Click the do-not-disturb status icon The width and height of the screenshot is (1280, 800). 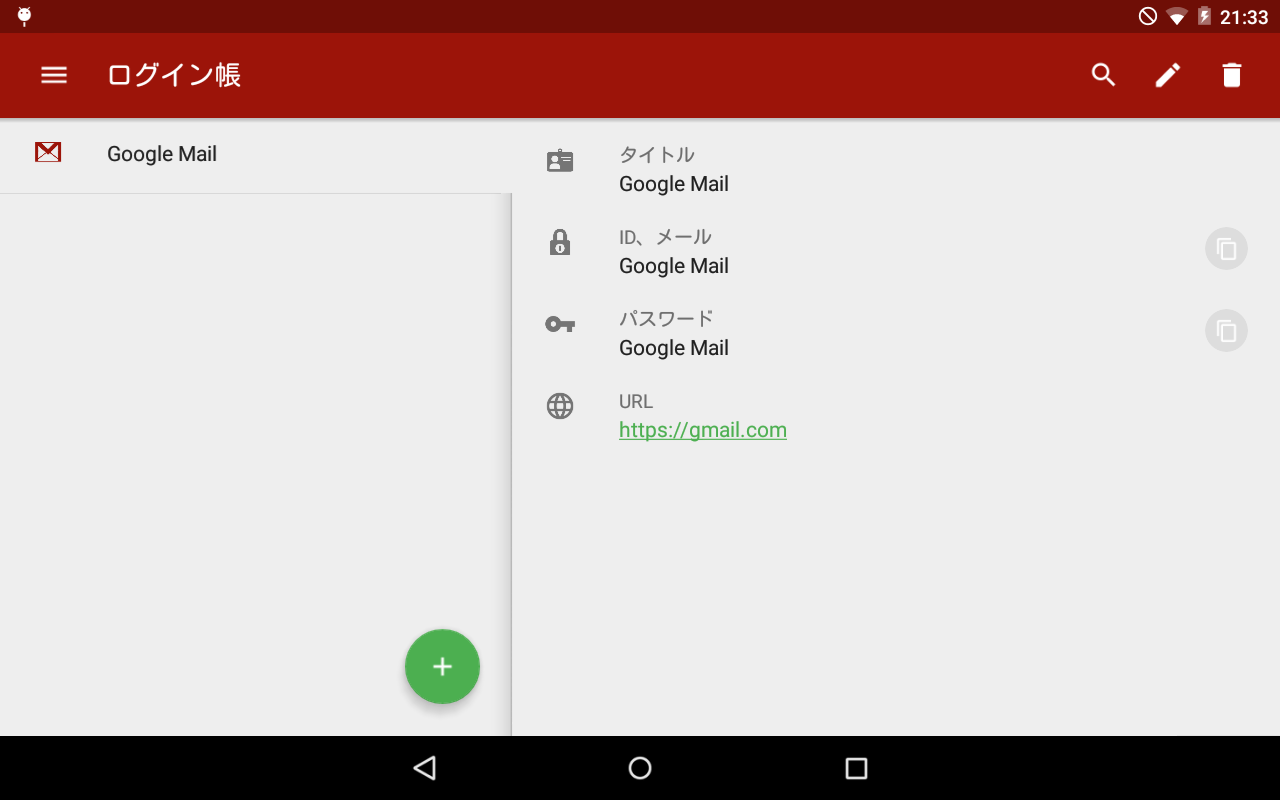[1148, 16]
